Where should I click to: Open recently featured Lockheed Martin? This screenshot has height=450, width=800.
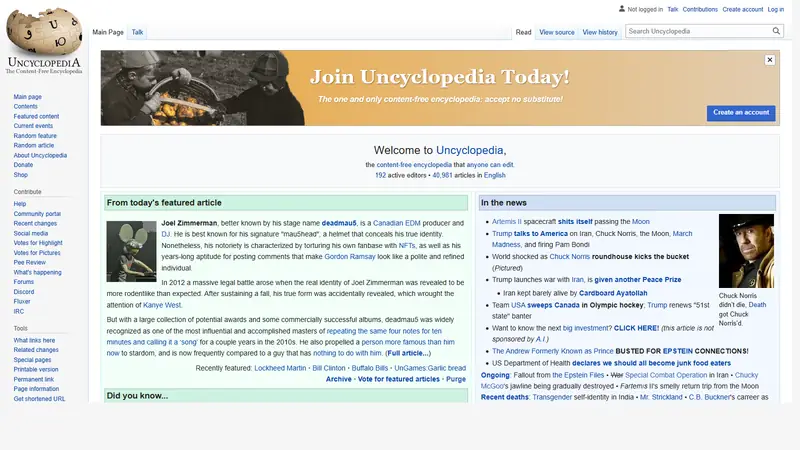coord(280,368)
